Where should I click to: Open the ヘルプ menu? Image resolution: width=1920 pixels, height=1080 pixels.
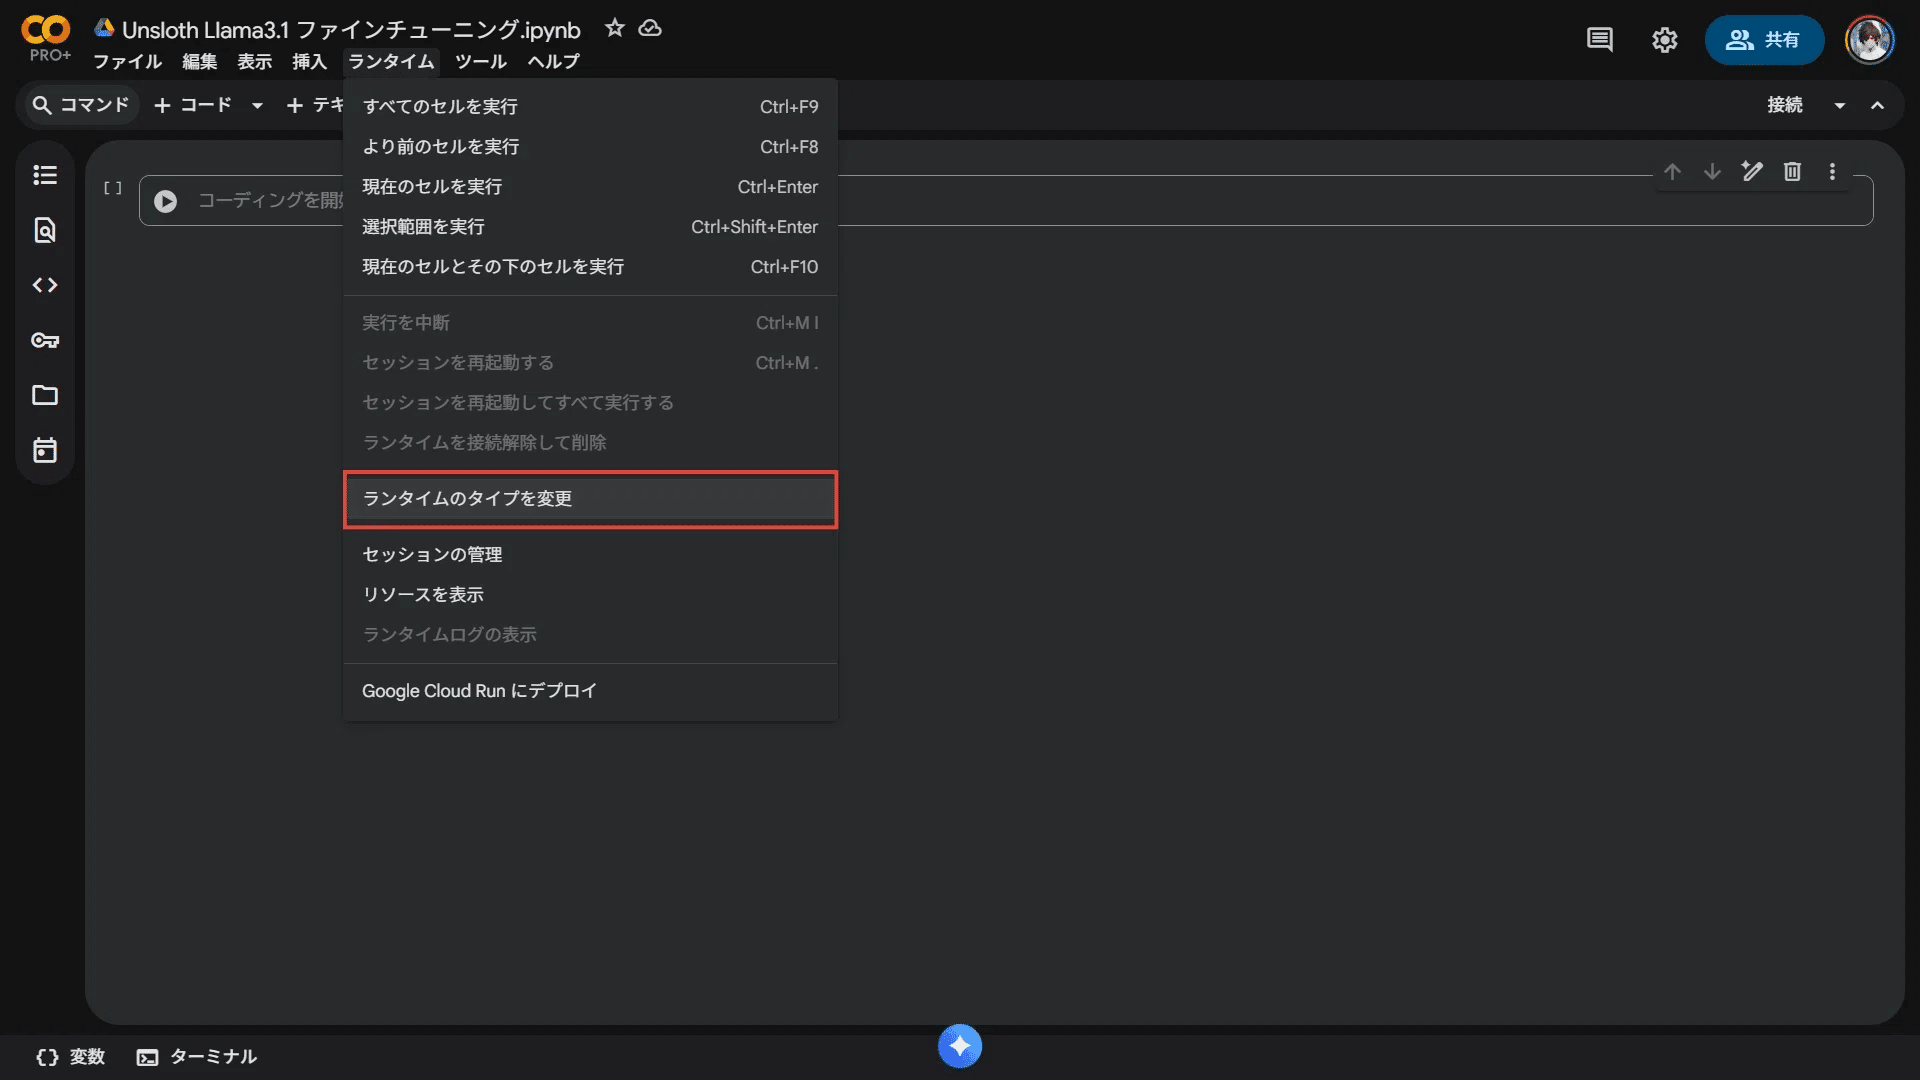(554, 62)
